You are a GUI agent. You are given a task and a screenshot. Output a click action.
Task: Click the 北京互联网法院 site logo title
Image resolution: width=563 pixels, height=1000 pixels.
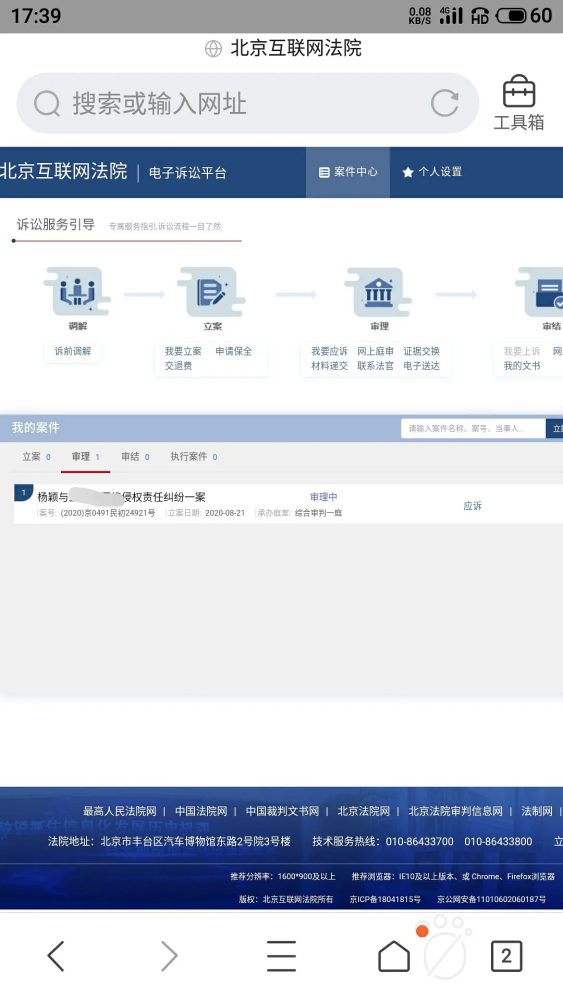(64, 172)
